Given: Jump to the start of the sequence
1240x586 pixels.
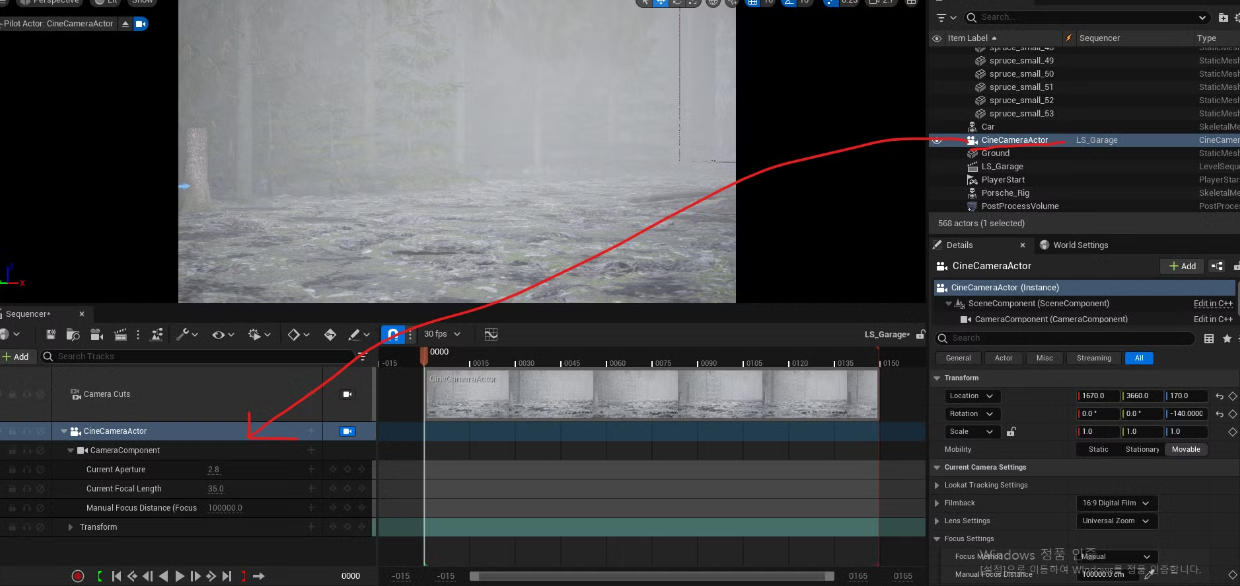Looking at the screenshot, I should tap(116, 576).
